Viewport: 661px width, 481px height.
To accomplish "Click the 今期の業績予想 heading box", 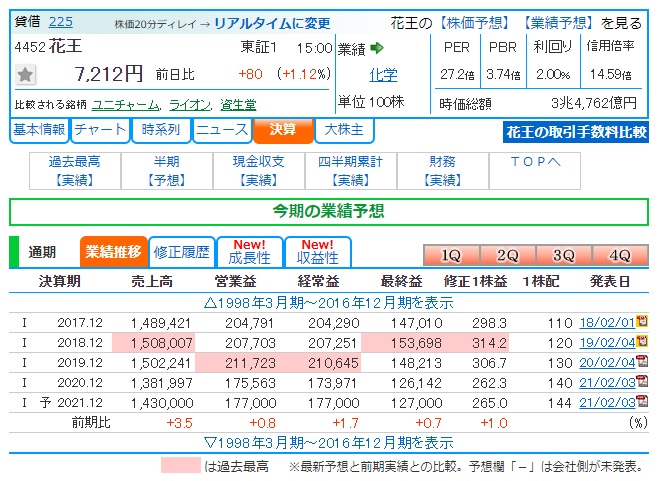I will pyautogui.click(x=329, y=212).
